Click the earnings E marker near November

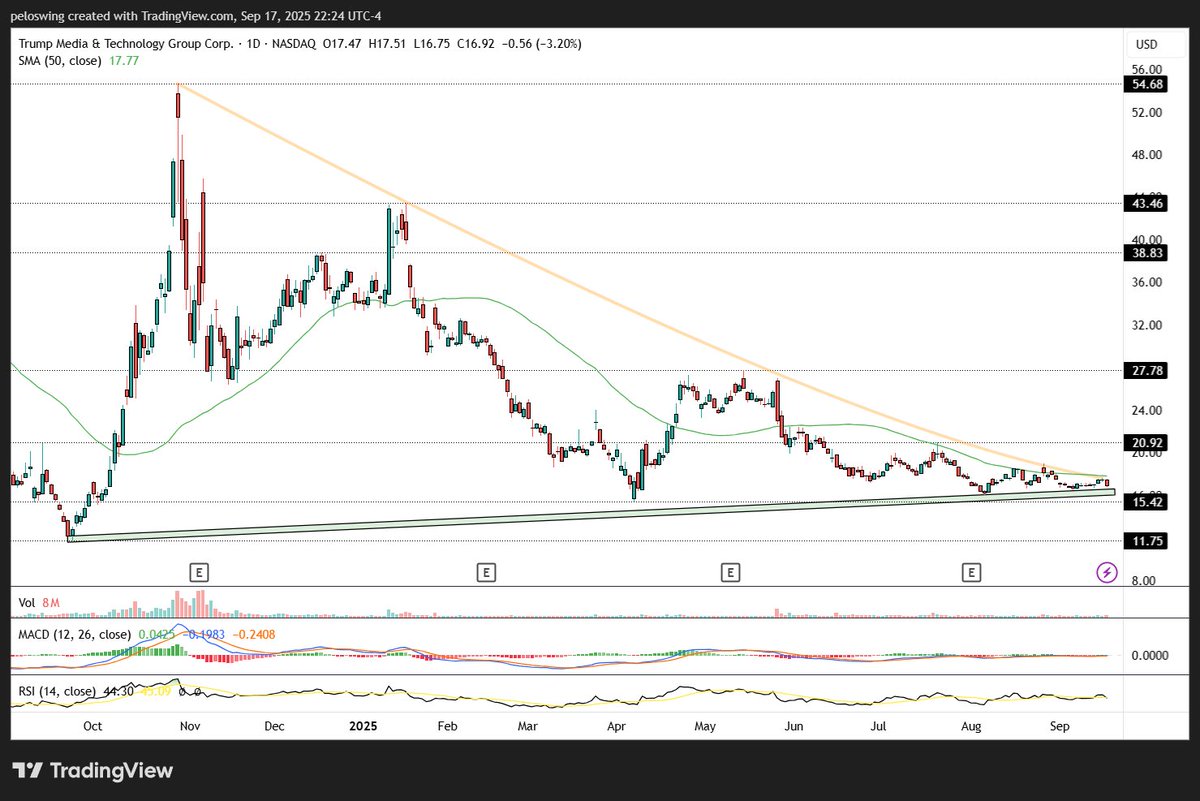pos(200,572)
